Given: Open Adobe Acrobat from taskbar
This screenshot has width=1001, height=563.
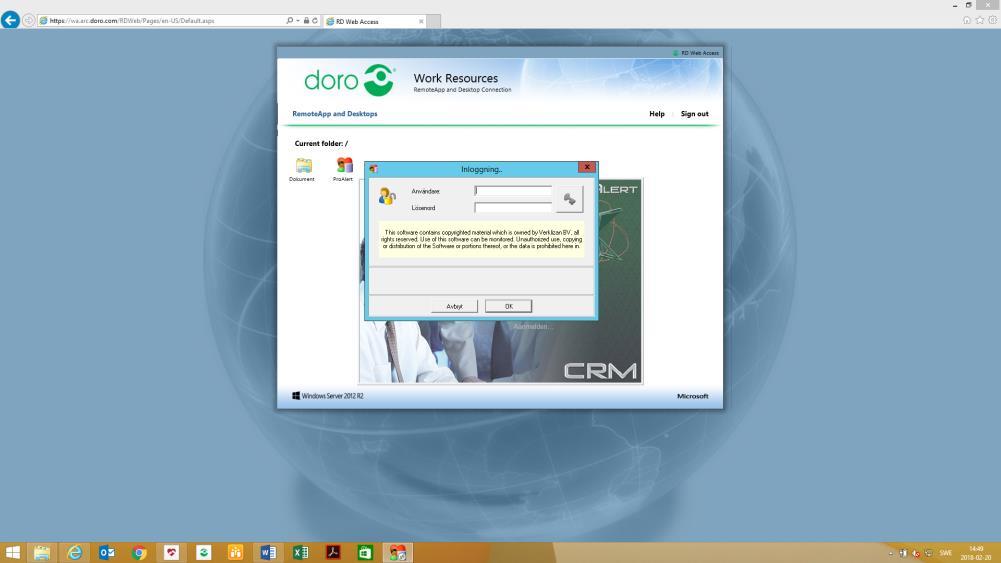Looking at the screenshot, I should click(333, 552).
